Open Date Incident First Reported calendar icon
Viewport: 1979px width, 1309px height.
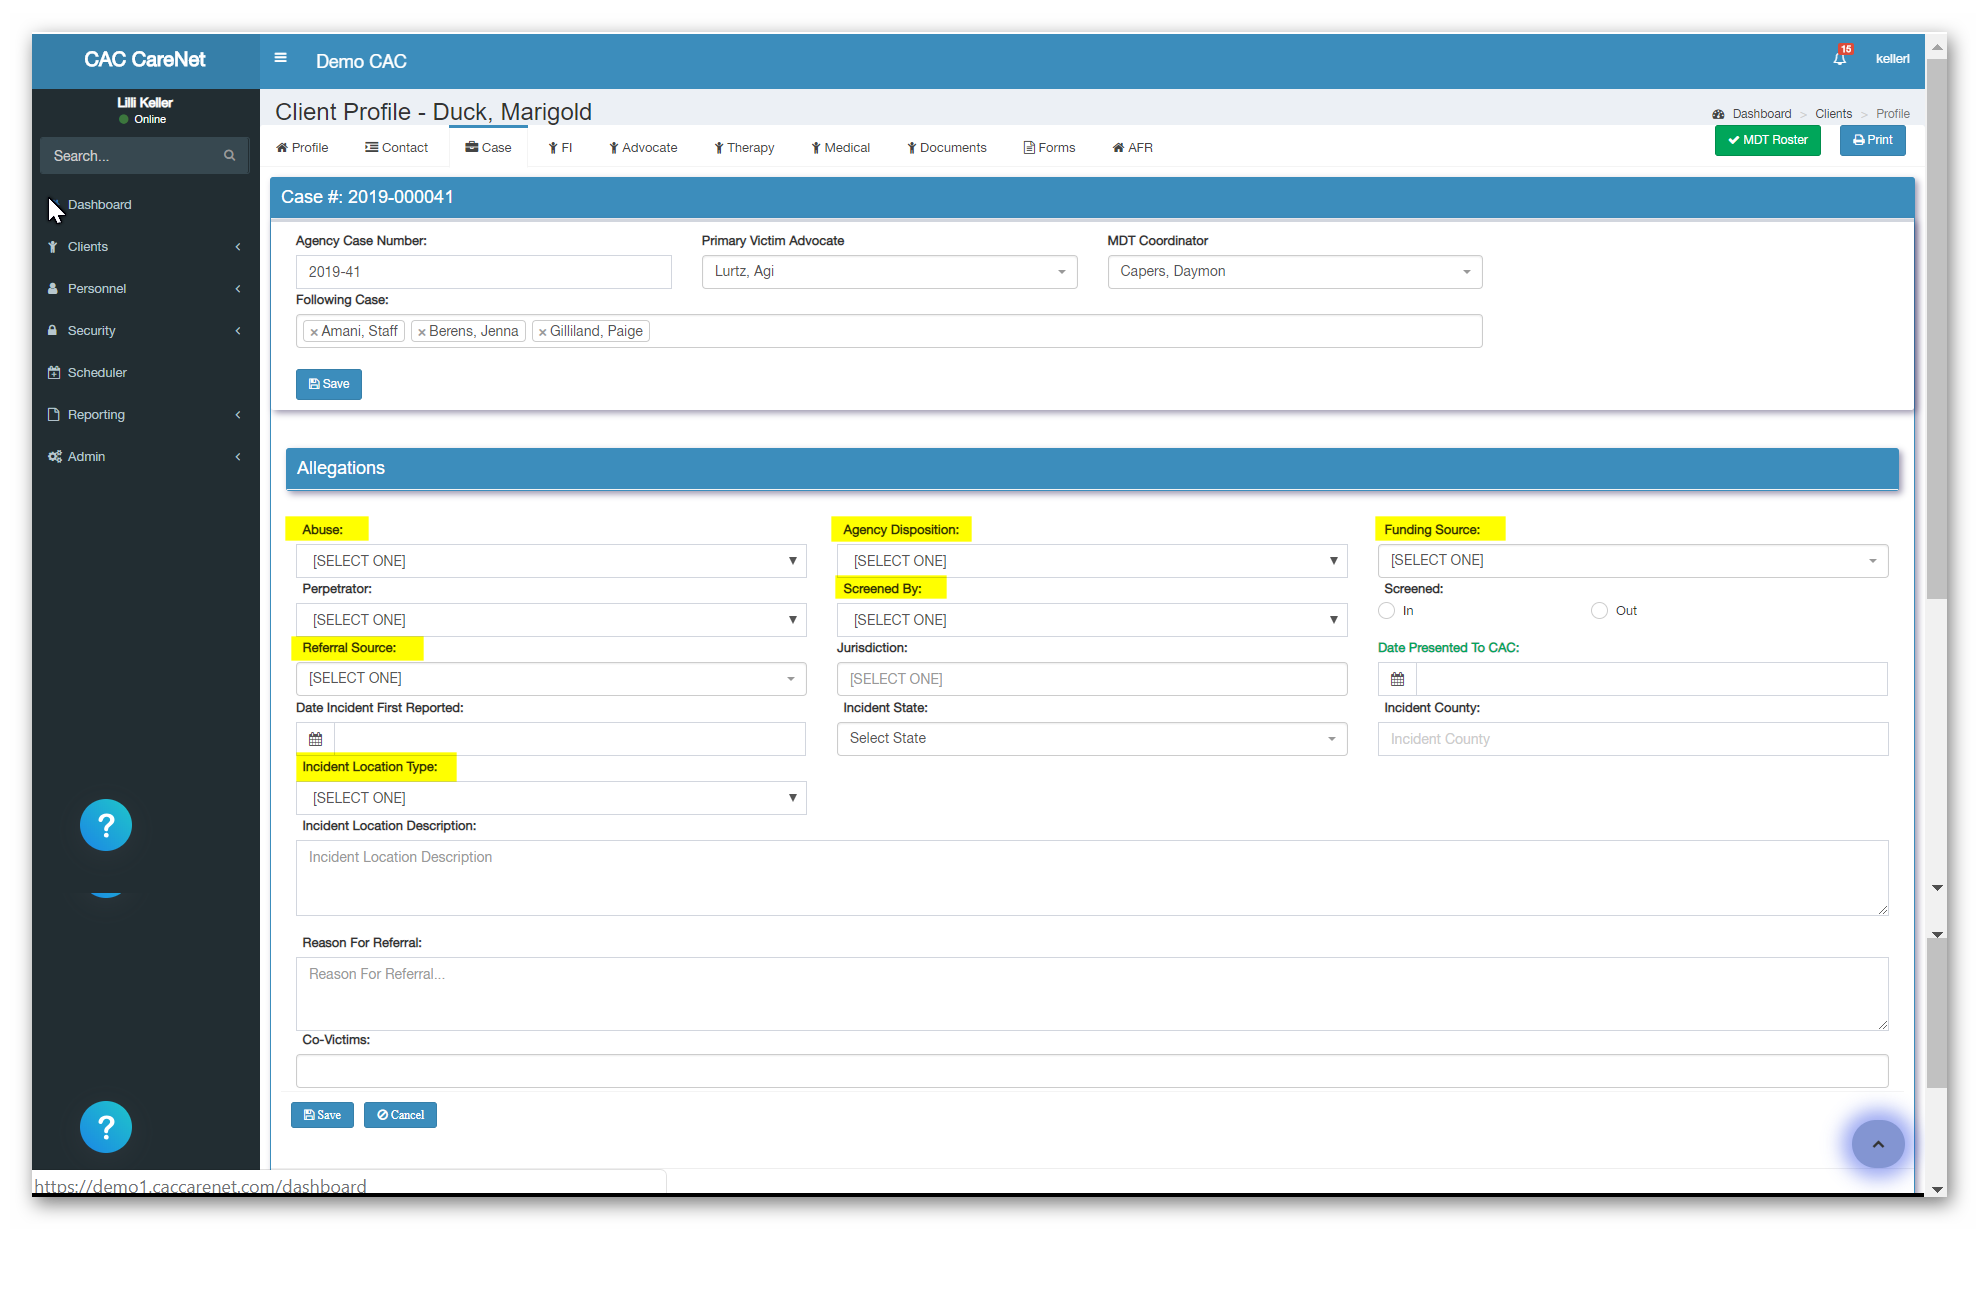(315, 739)
